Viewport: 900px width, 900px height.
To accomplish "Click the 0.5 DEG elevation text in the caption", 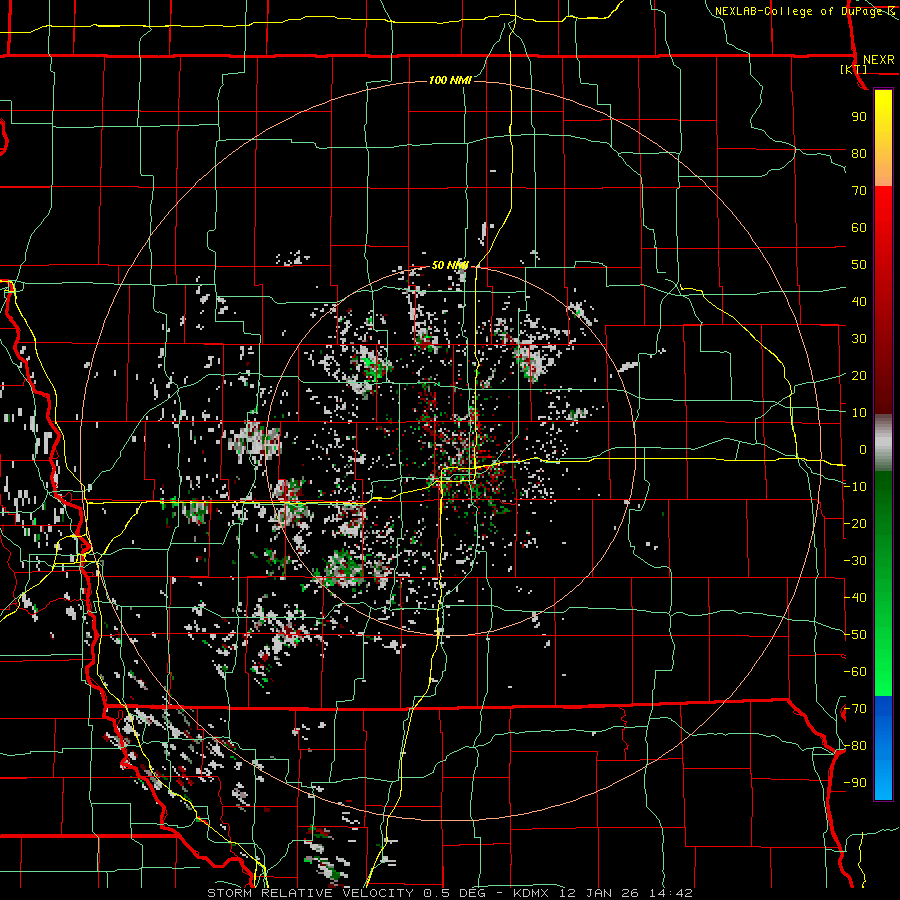I will coord(454,893).
